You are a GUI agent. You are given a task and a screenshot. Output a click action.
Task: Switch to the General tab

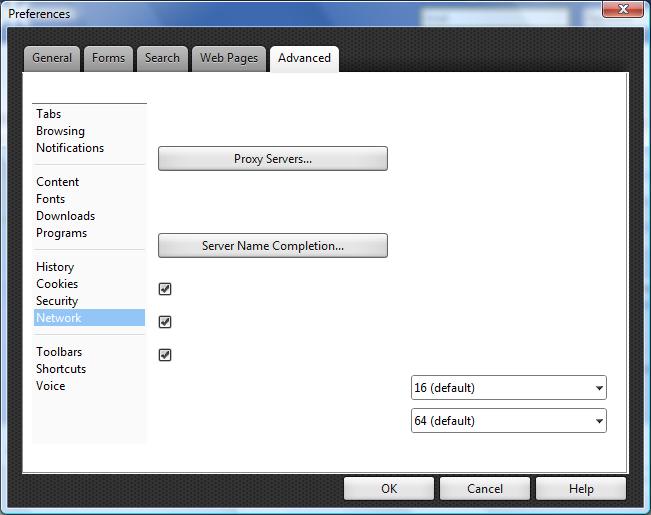[x=52, y=59]
